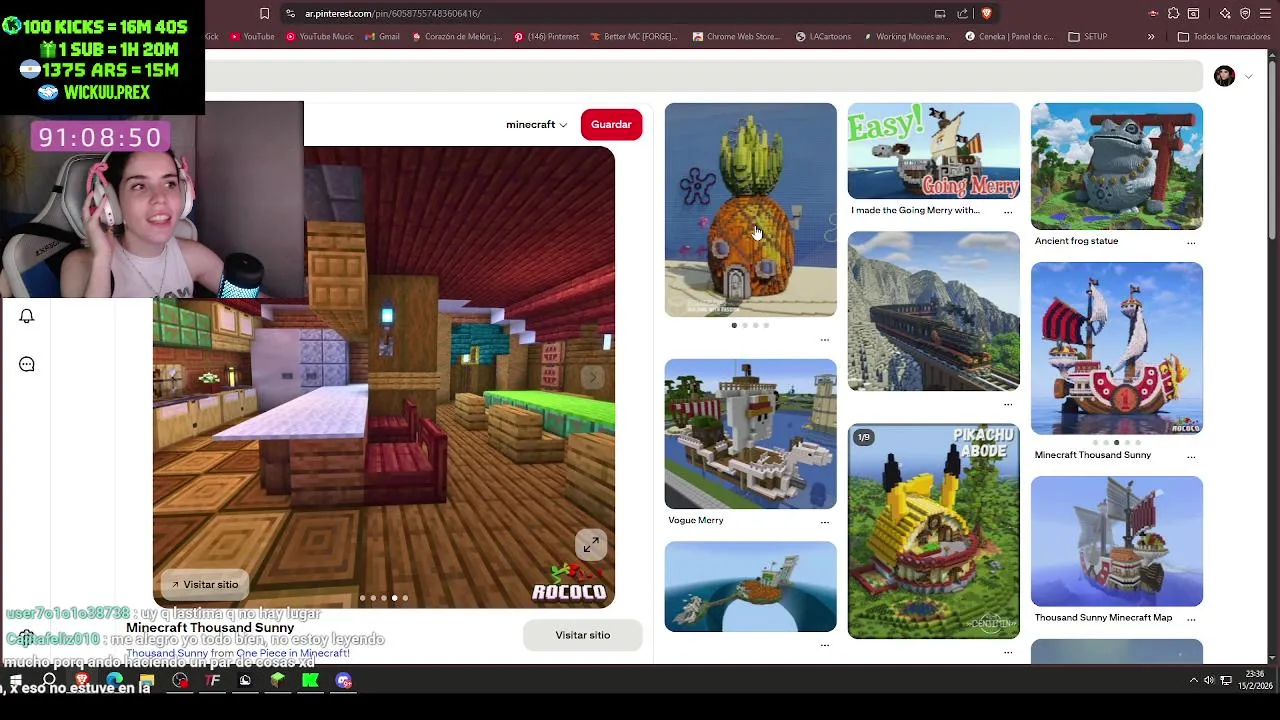The image size is (1280, 720).
Task: Click the browser address bar URL
Action: click(393, 13)
